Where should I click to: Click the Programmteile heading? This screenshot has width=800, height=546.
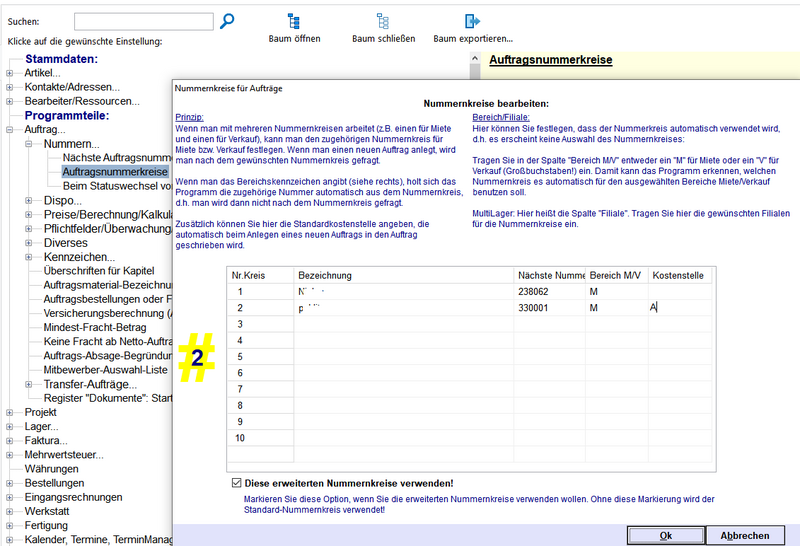[67, 115]
